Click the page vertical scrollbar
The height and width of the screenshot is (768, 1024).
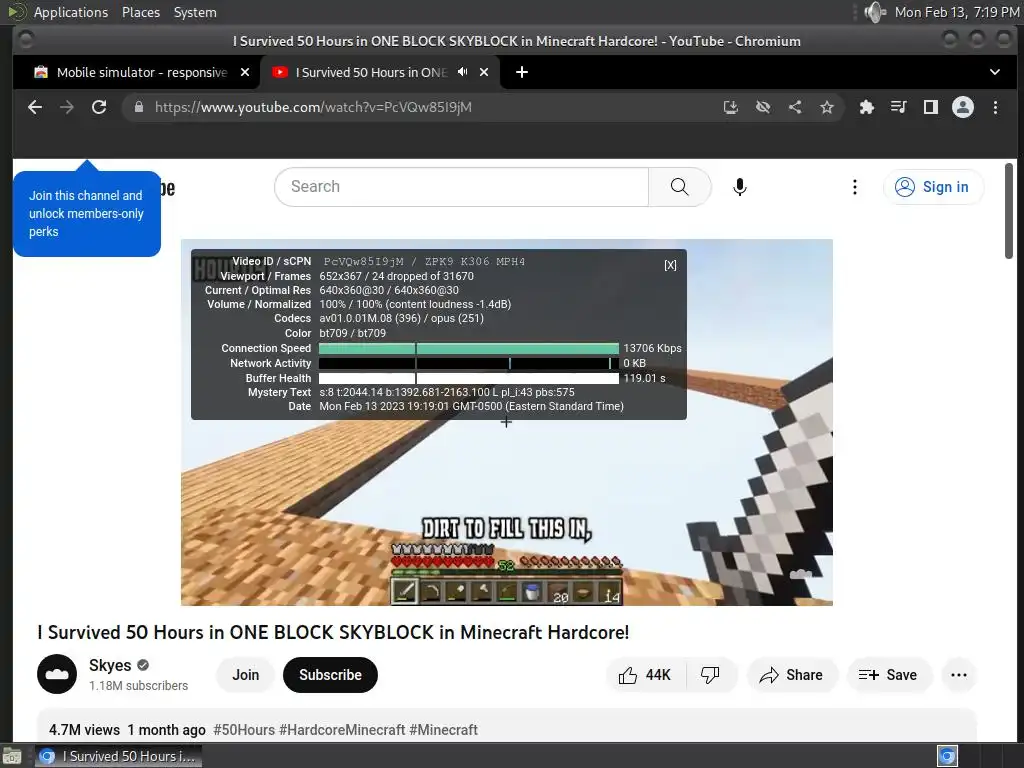(x=1008, y=210)
